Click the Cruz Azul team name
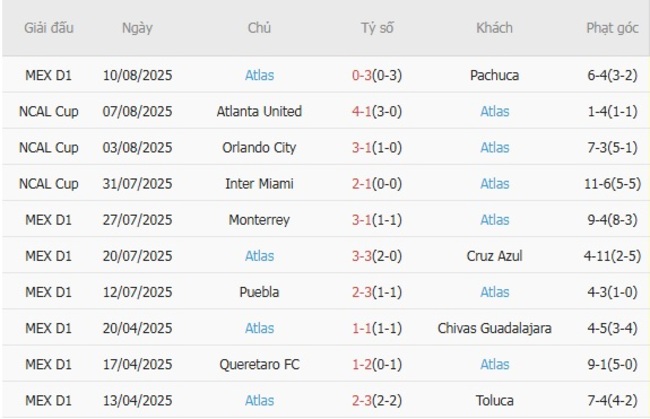Image resolution: width=650 pixels, height=419 pixels. coord(494,256)
